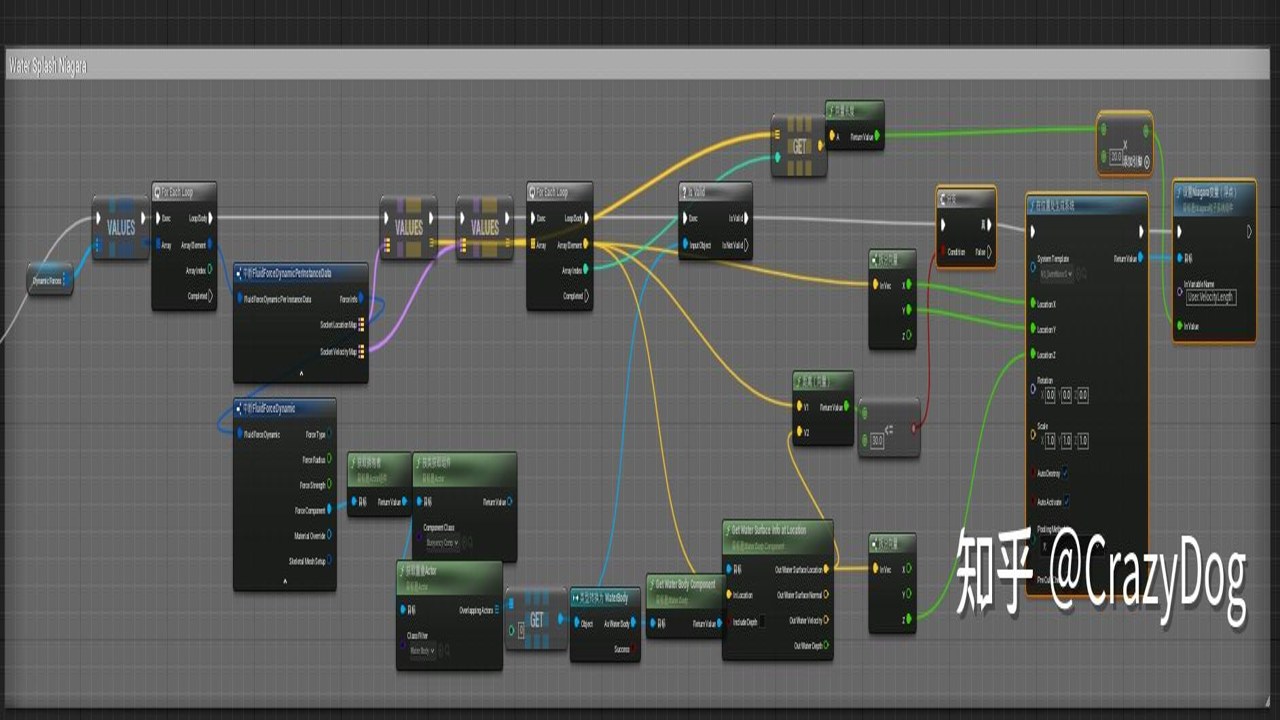Click the In Variable Name text field
Viewport: 1280px width, 720px height.
click(1210, 298)
